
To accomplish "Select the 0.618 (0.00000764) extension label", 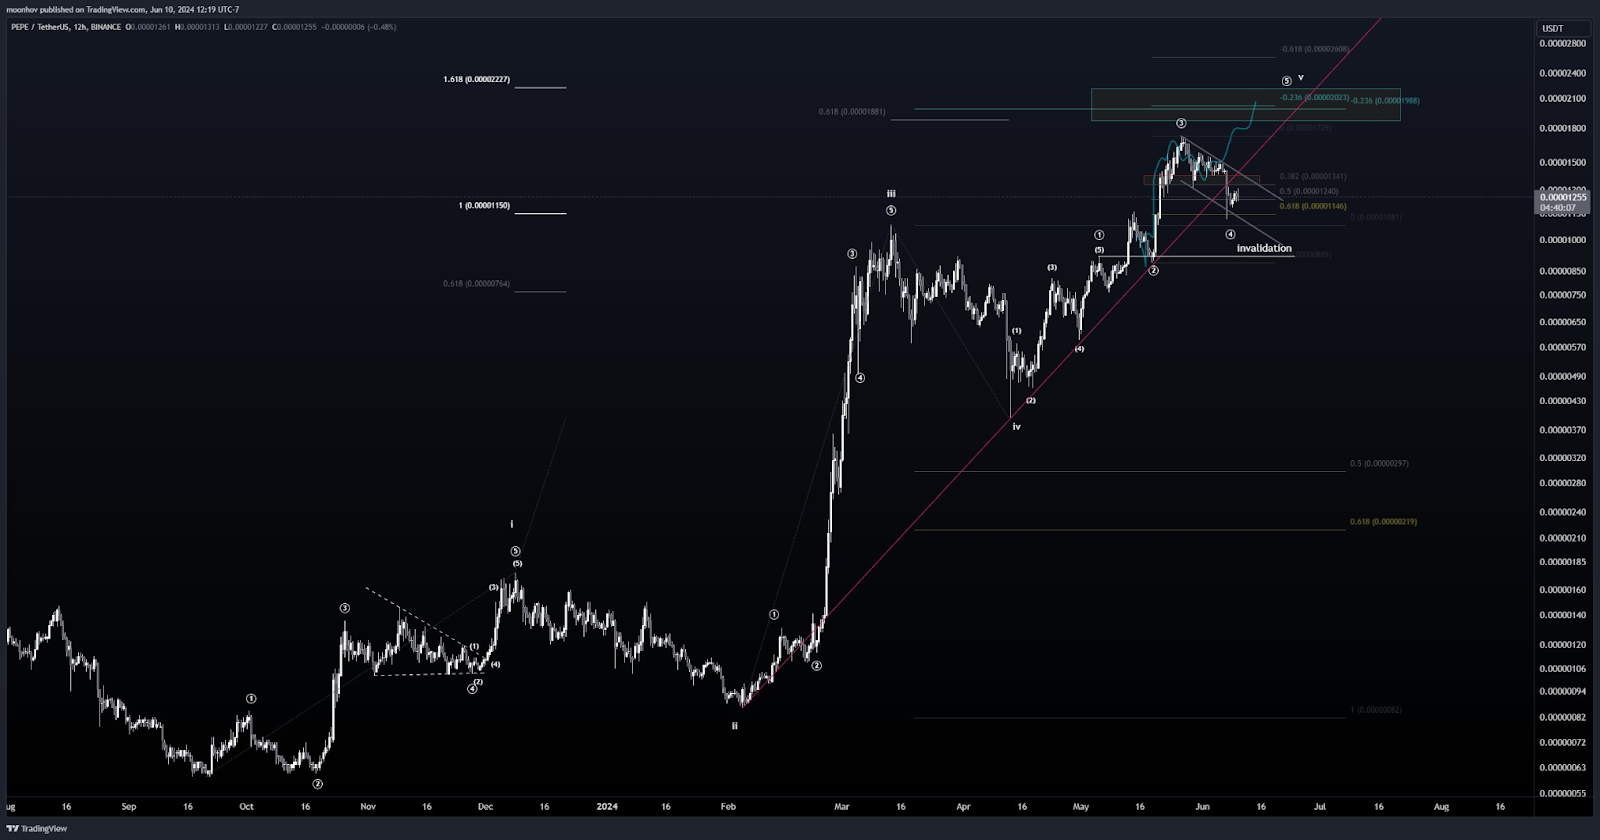I will (476, 284).
